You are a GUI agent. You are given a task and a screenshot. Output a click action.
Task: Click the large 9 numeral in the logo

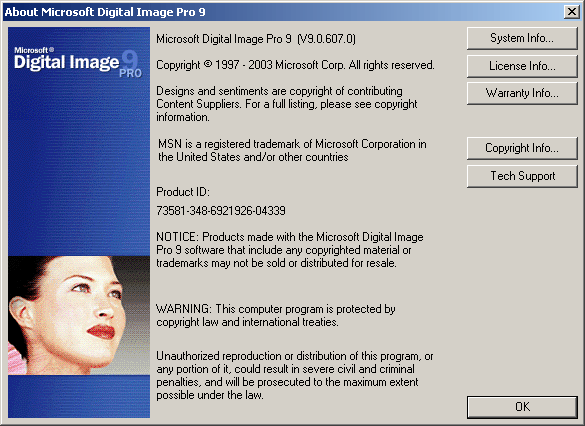point(130,60)
